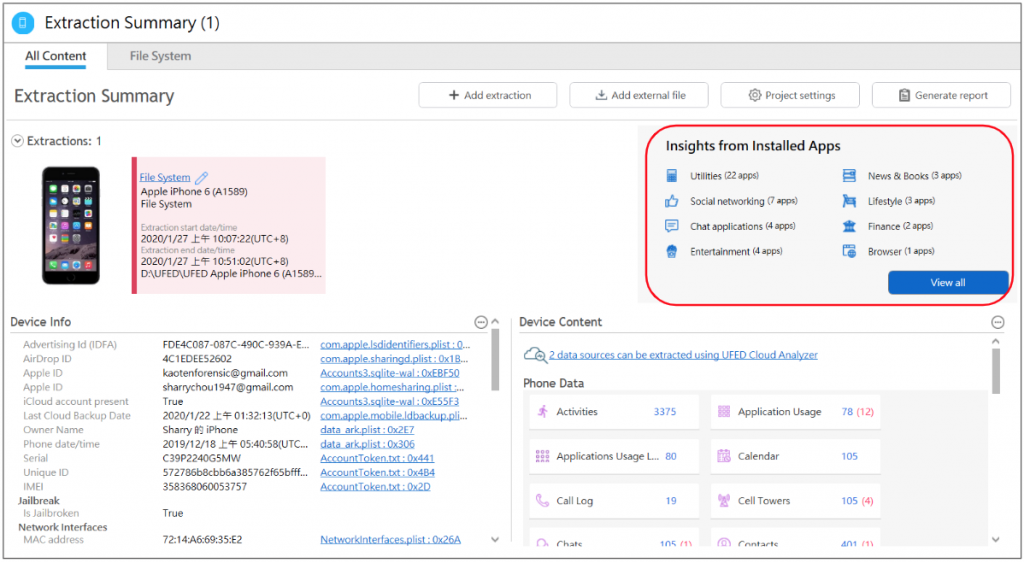The image size is (1024, 563).
Task: Click View all installed apps button
Action: pos(948,283)
